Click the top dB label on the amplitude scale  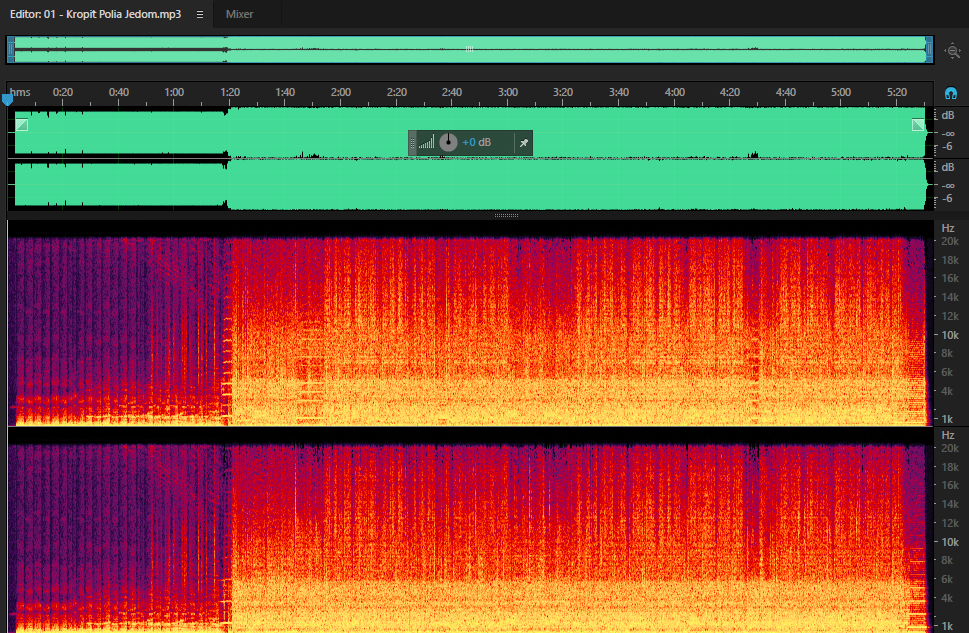[x=948, y=115]
